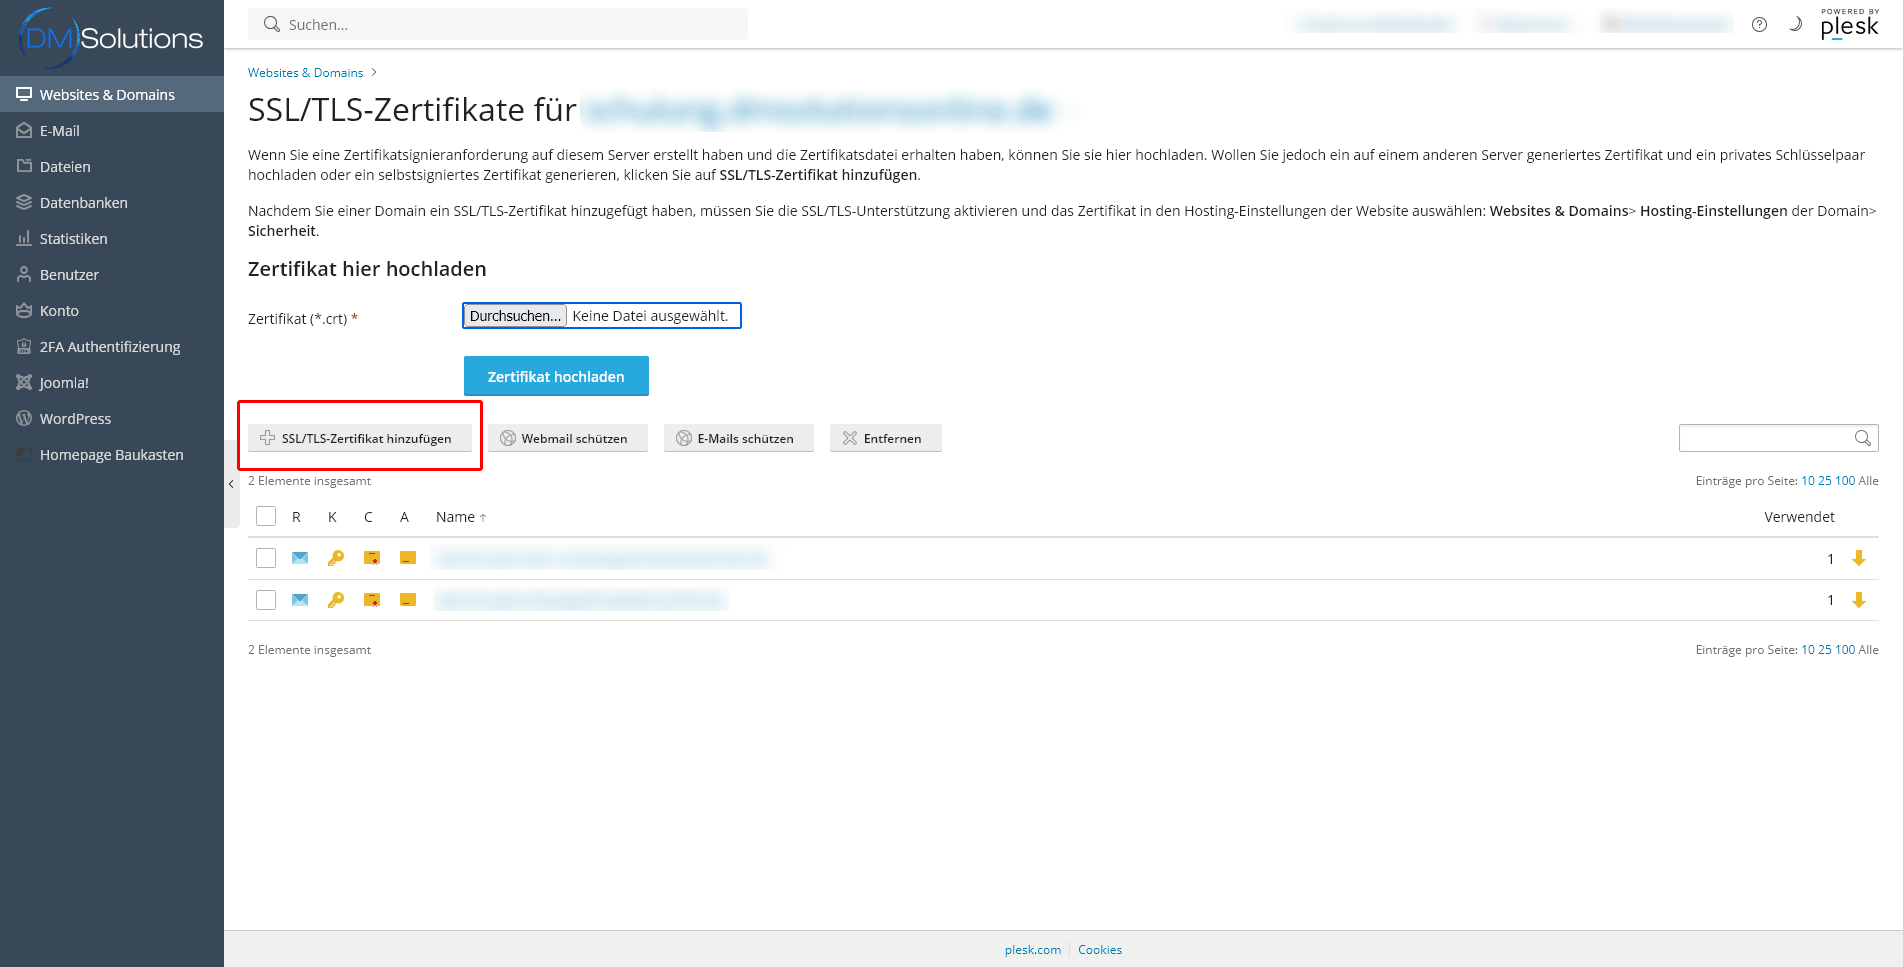The image size is (1903, 967).
Task: Open Datenbanken in the sidebar
Action: (83, 203)
